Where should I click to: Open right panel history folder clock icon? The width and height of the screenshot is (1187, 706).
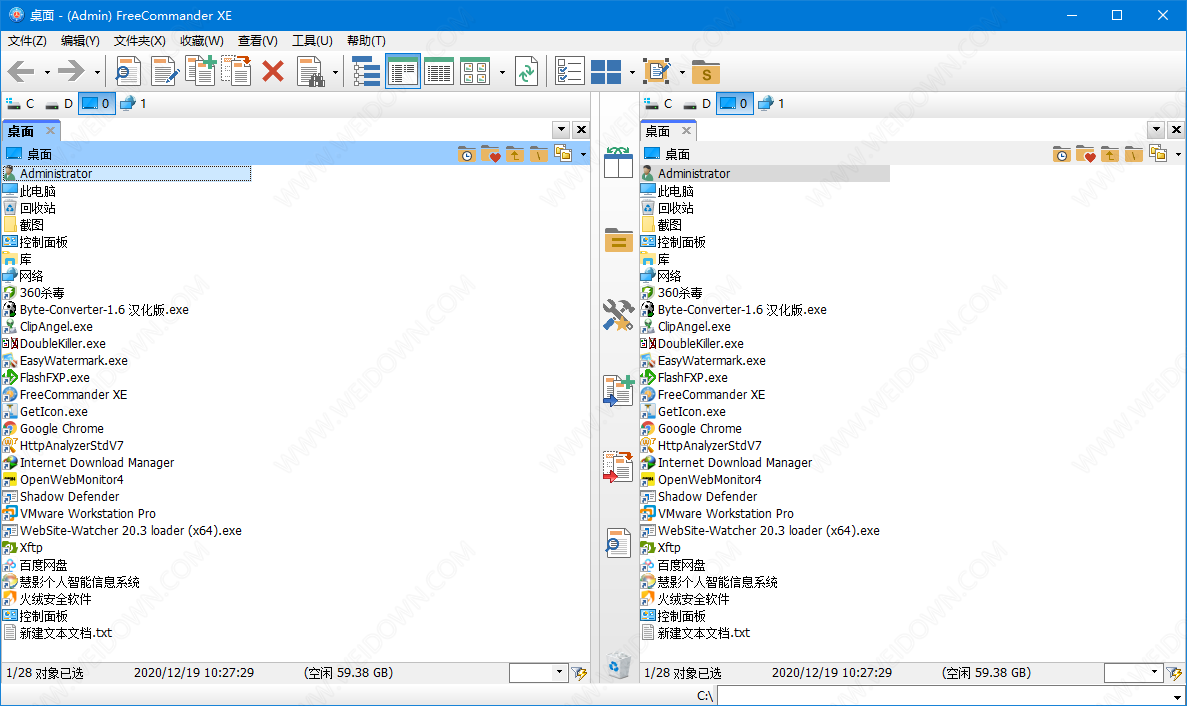coord(1061,154)
